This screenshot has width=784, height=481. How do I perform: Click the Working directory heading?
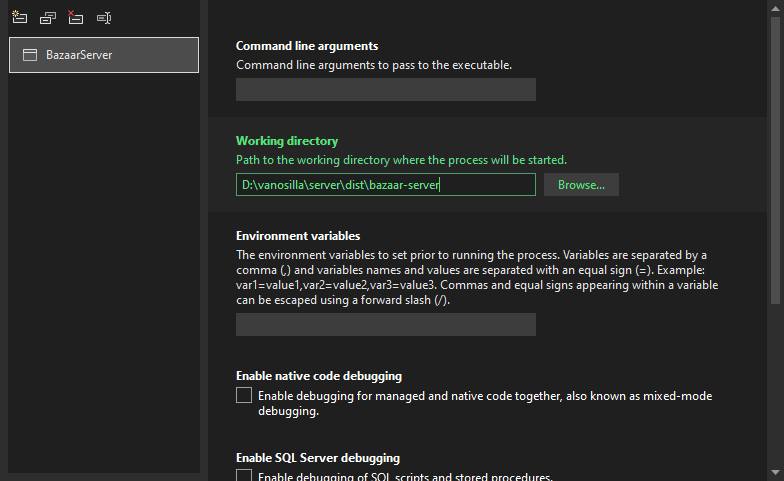(287, 142)
